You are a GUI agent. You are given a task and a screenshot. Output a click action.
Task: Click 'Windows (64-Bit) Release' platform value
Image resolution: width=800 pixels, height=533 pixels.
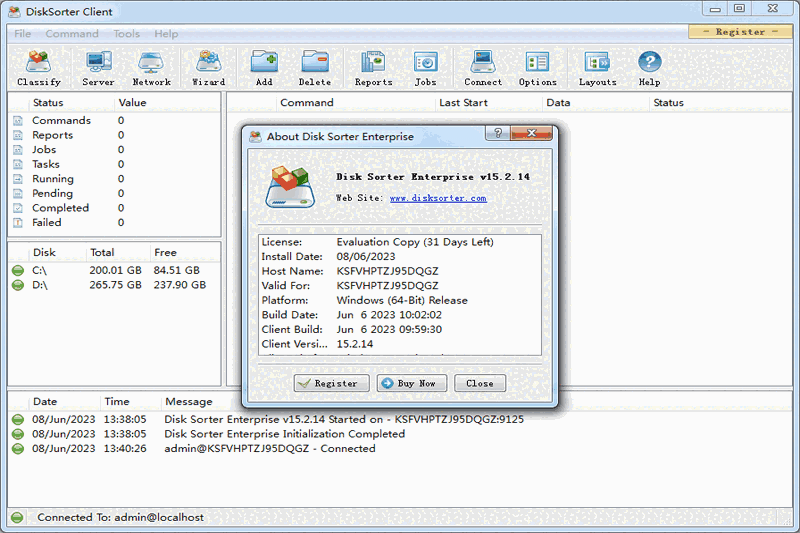(402, 300)
